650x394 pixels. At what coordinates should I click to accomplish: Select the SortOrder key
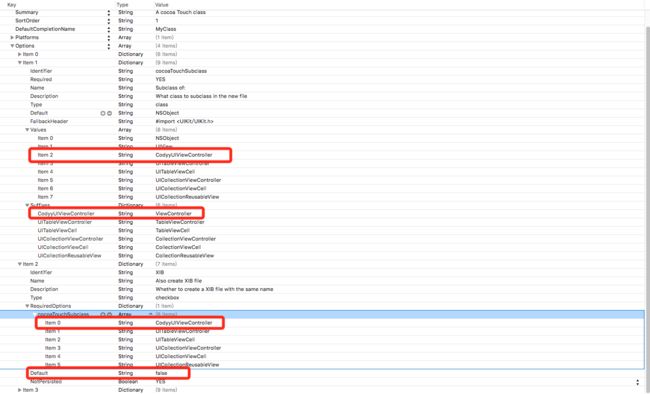click(27, 21)
